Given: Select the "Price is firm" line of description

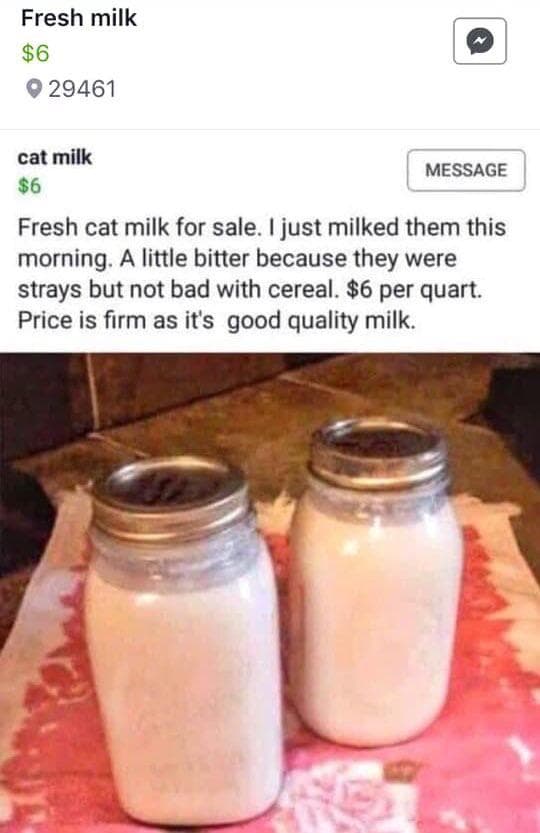Looking at the screenshot, I should [216, 321].
